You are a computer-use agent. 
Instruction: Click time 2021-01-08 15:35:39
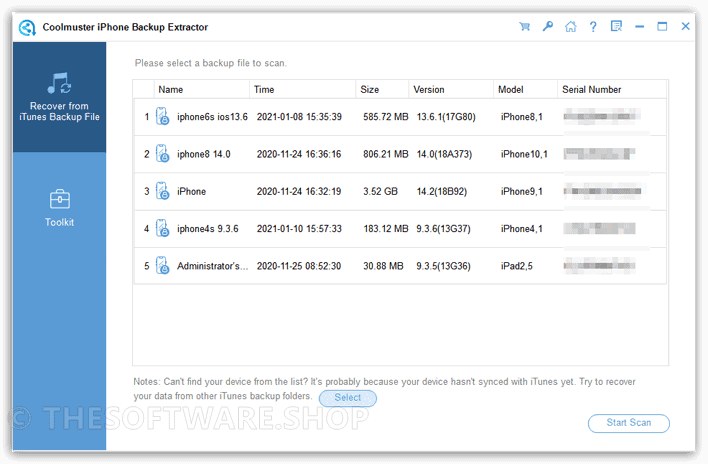299,117
